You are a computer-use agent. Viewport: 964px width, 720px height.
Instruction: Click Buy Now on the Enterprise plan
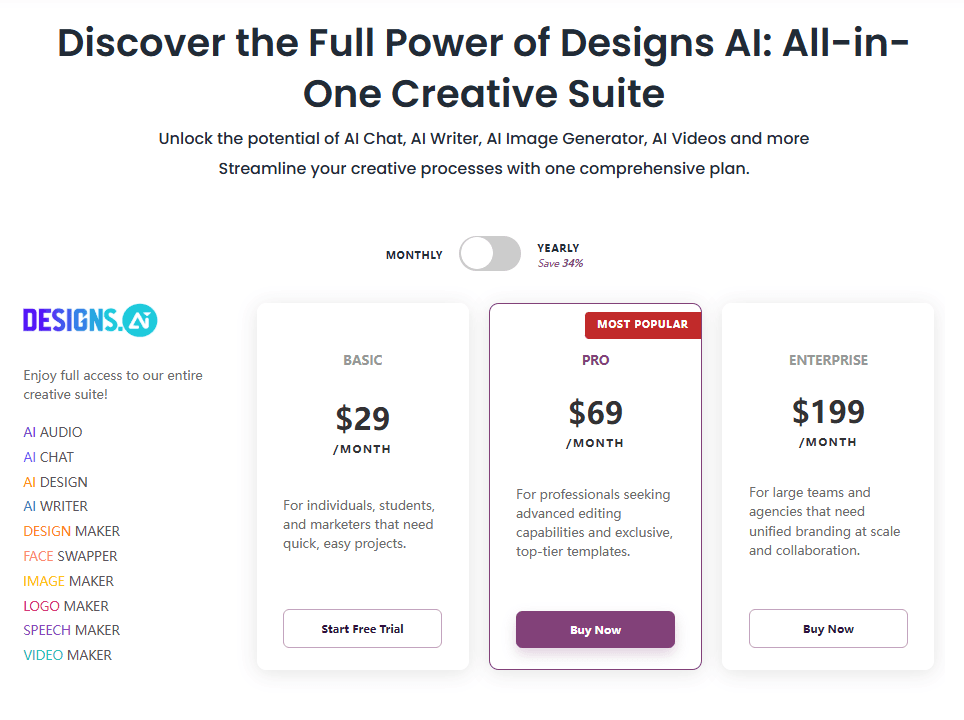(828, 629)
